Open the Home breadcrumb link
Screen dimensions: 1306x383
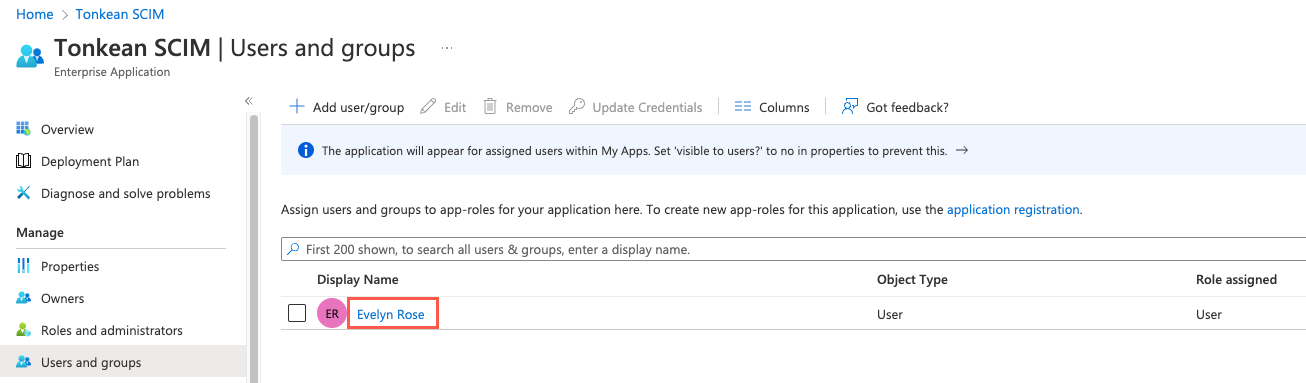[34, 14]
